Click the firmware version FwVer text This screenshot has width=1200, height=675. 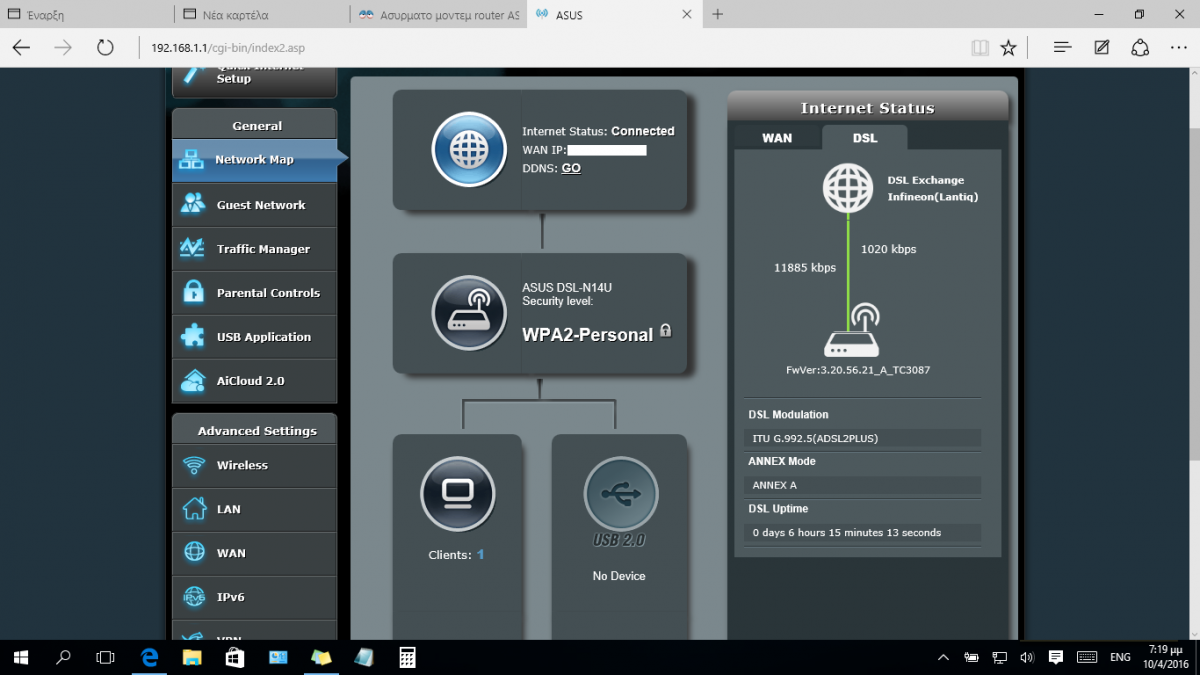[858, 370]
